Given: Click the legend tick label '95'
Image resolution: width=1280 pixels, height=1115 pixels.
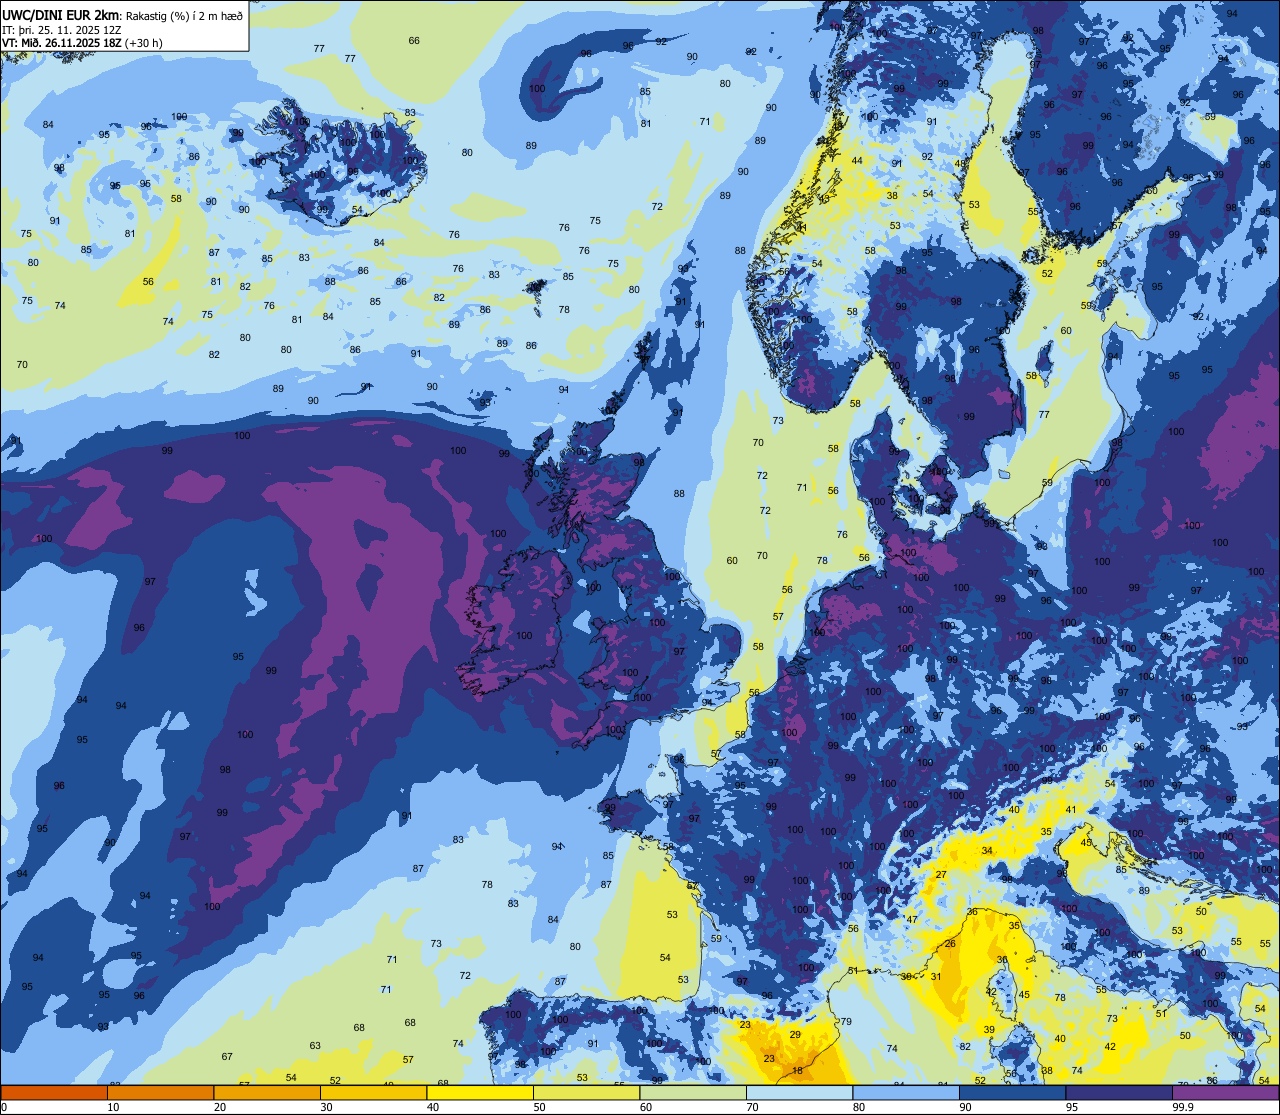Looking at the screenshot, I should point(1071,1107).
